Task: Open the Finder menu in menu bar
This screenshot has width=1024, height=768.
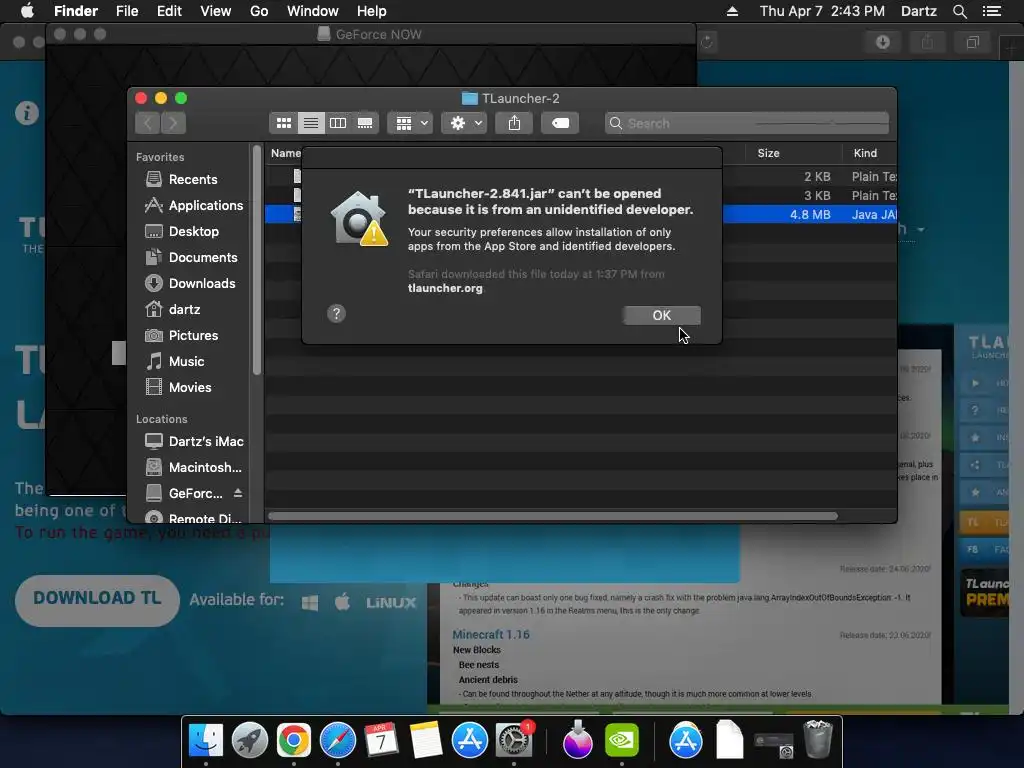Action: [x=76, y=11]
